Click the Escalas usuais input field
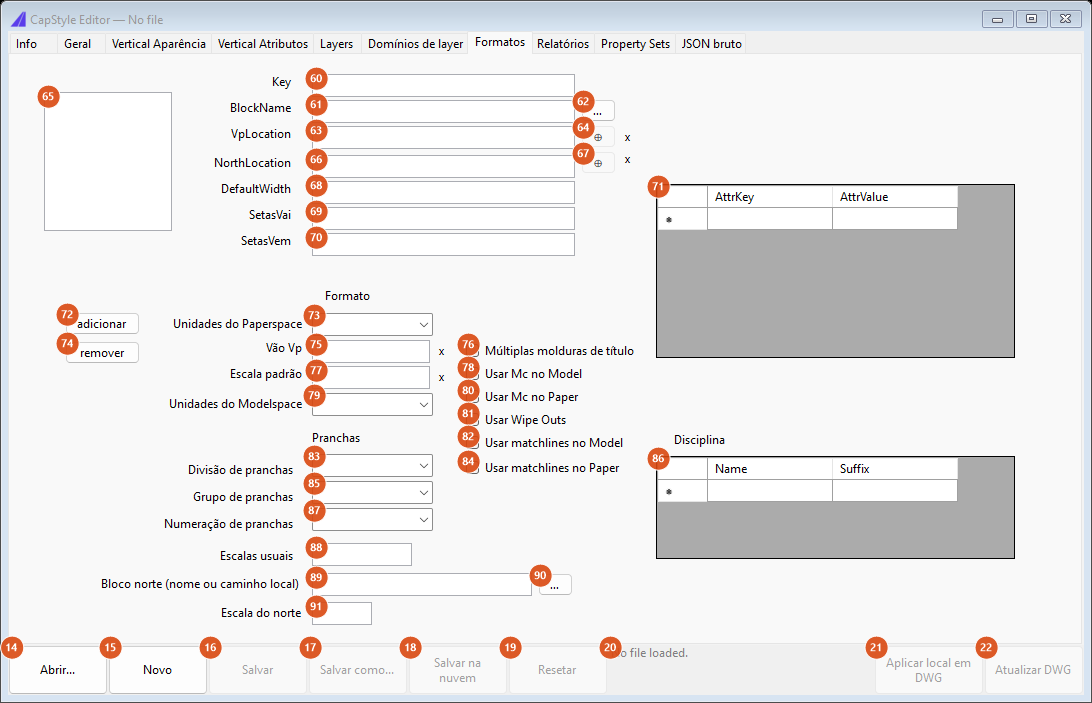This screenshot has height=703, width=1092. 361,555
